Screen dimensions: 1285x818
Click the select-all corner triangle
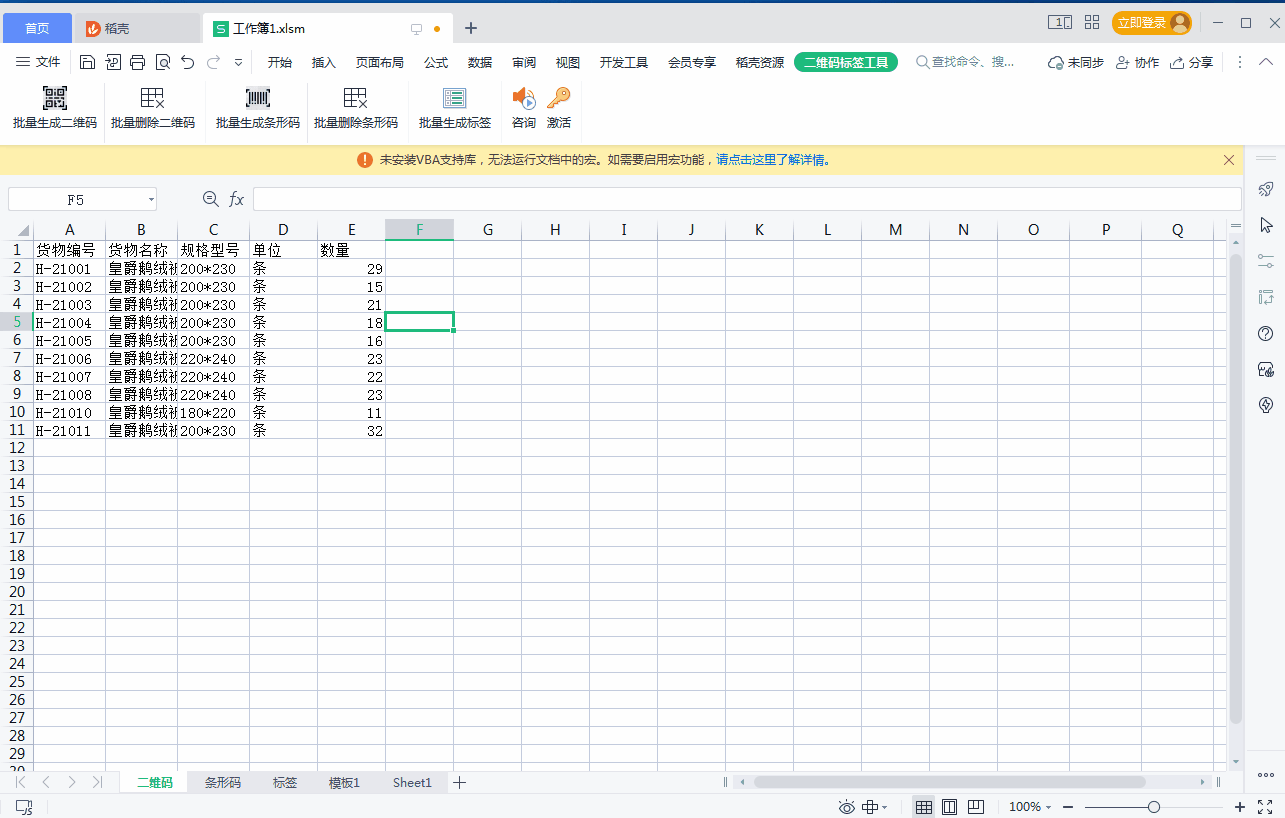(21, 230)
